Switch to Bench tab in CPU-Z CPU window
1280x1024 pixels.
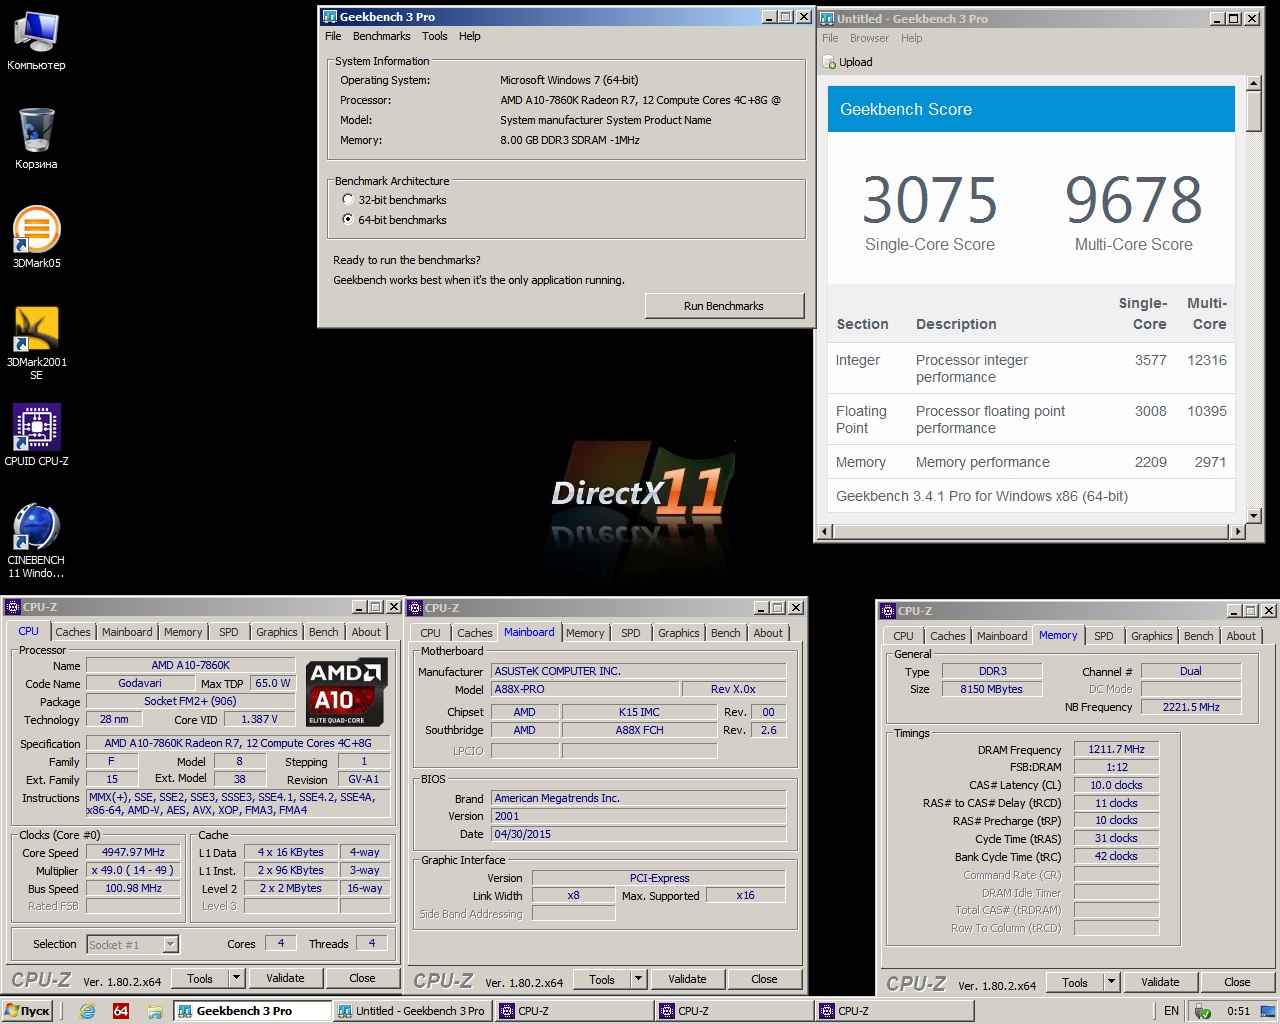[323, 632]
